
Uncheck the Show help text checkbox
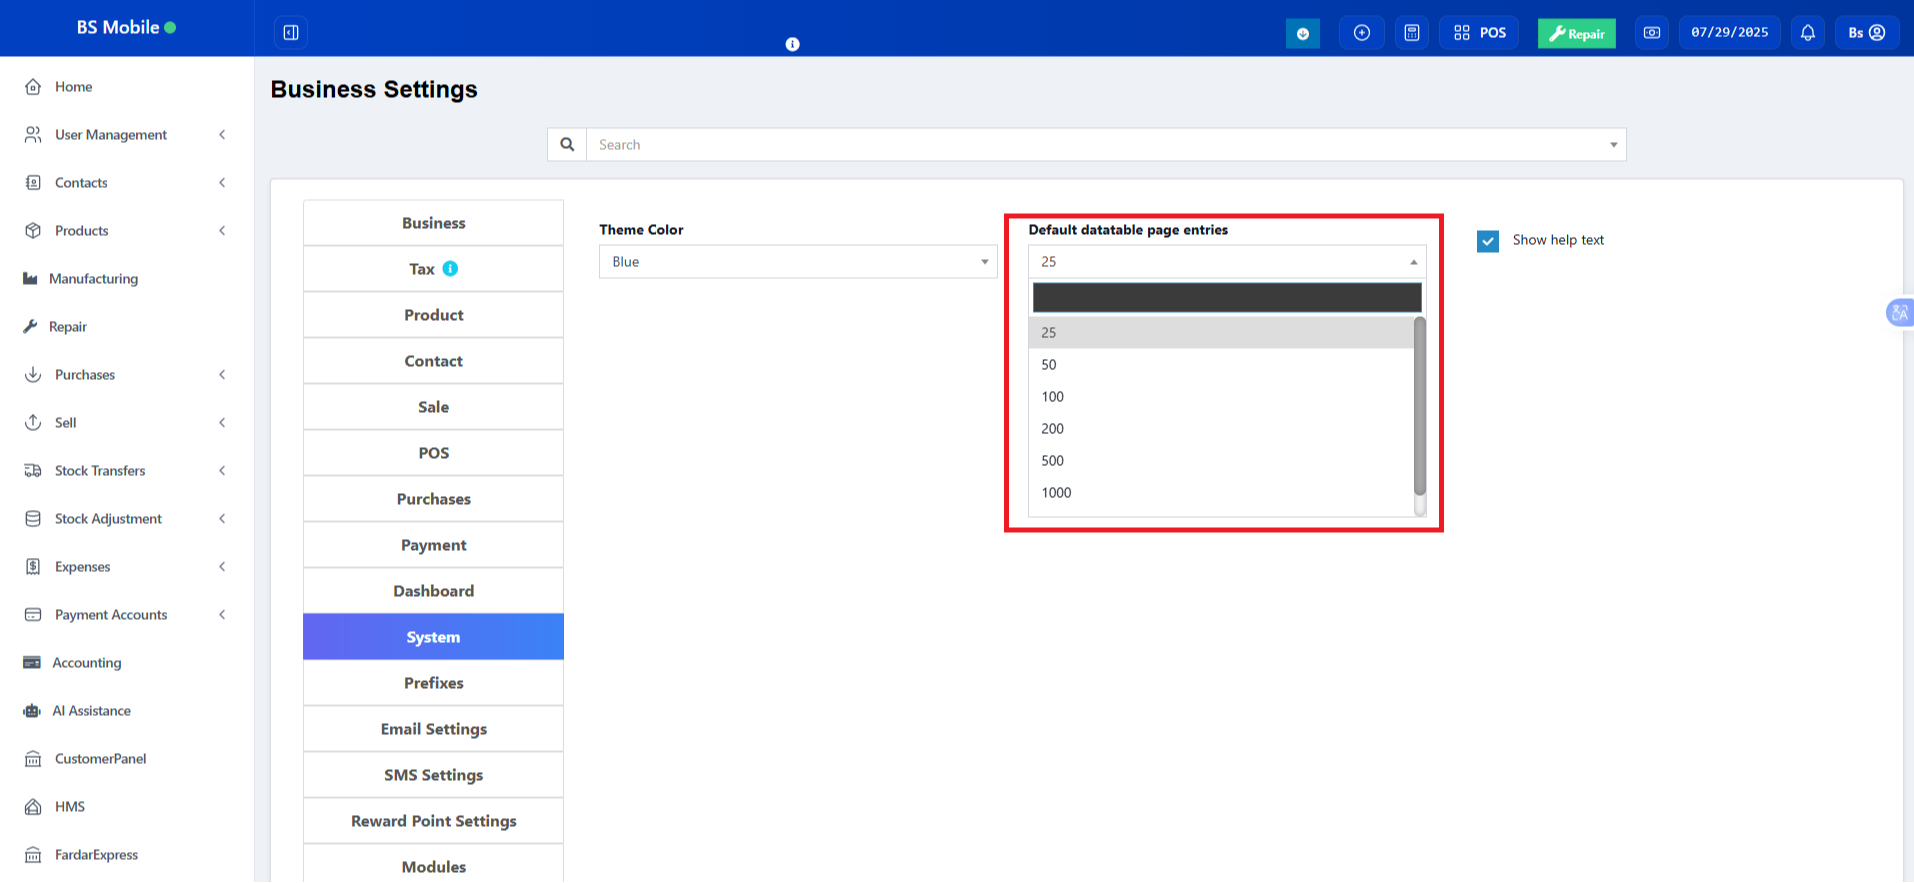click(x=1487, y=241)
